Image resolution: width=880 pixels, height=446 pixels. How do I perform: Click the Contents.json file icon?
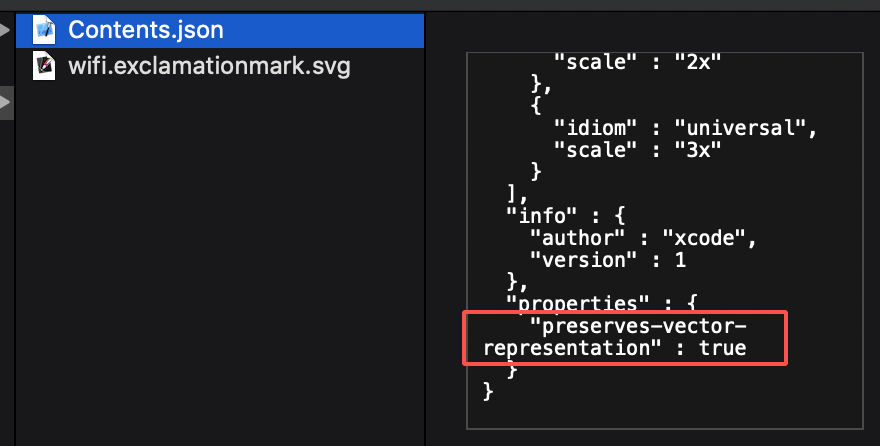[x=44, y=30]
